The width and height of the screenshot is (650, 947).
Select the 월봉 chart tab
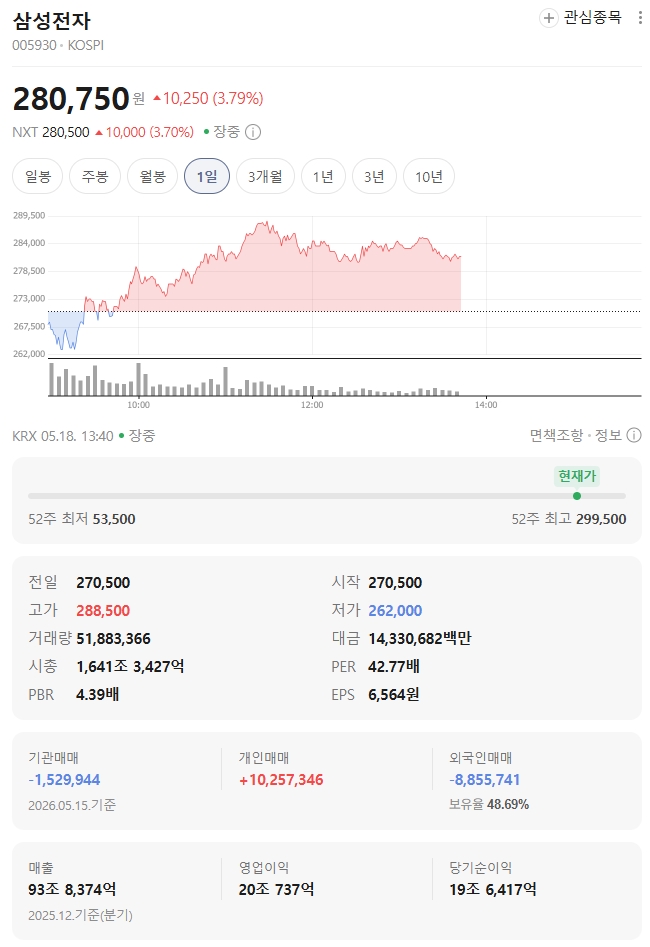coord(152,176)
